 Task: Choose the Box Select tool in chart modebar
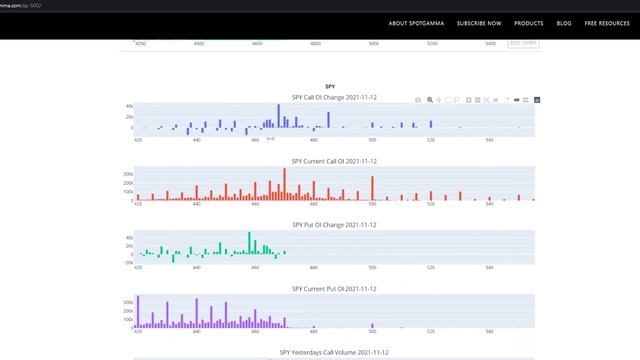pos(448,100)
